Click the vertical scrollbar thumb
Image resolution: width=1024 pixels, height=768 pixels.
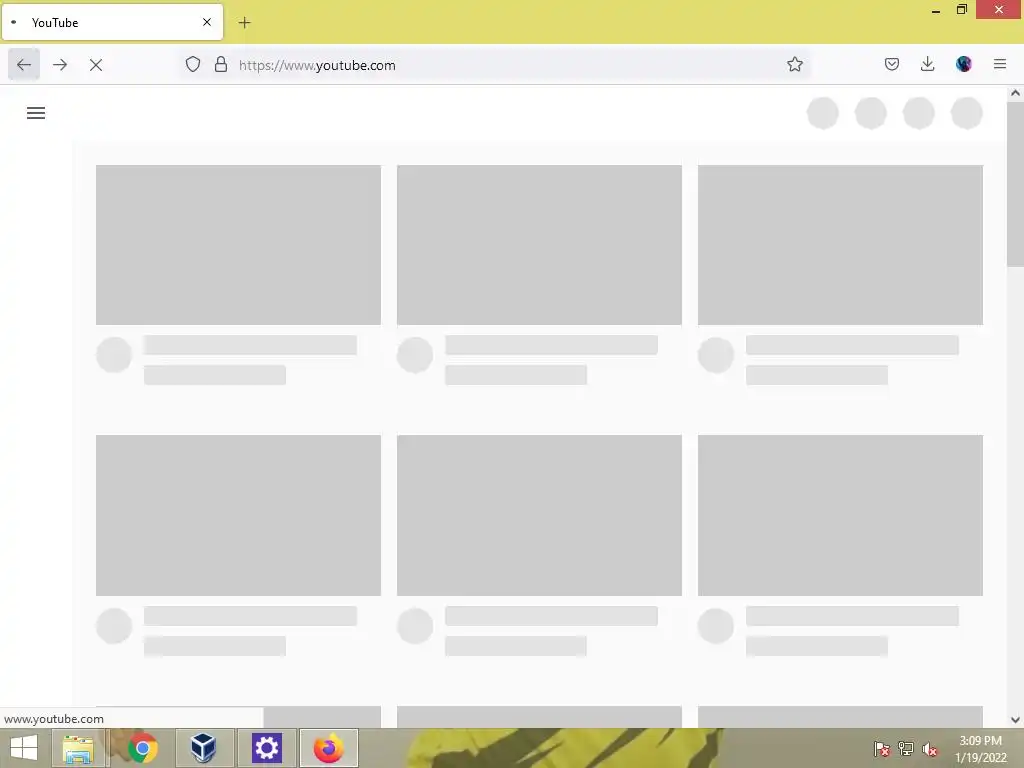pos(1015,184)
